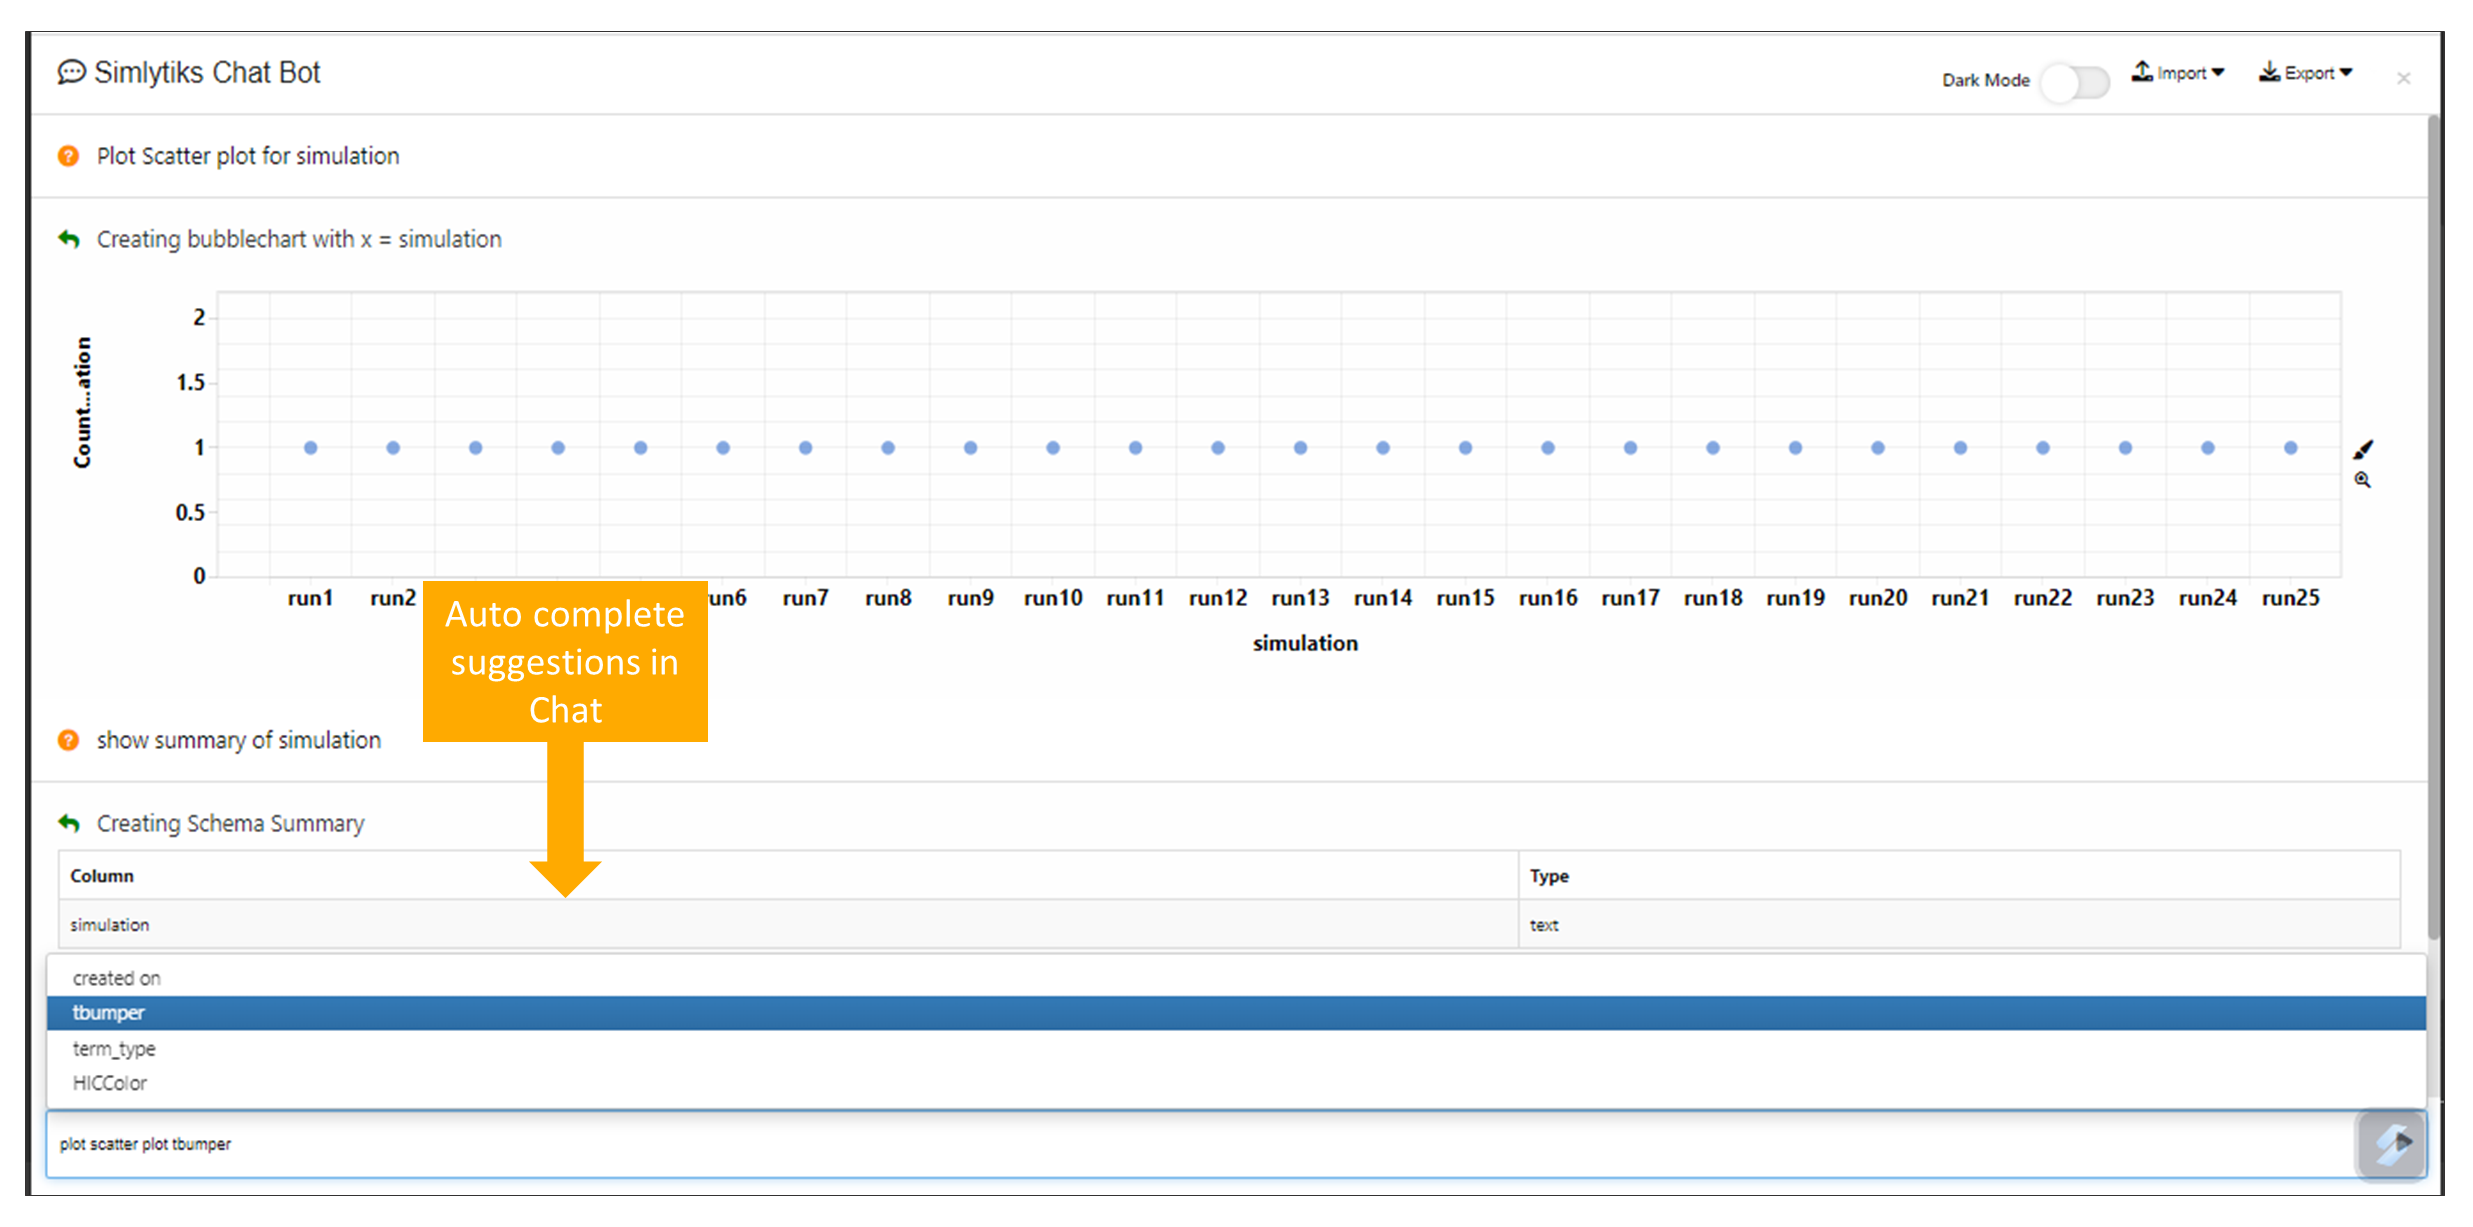The width and height of the screenshot is (2473, 1227).
Task: Click the green reply arrow beside Creating Schema Summary
Action: pyautogui.click(x=68, y=823)
